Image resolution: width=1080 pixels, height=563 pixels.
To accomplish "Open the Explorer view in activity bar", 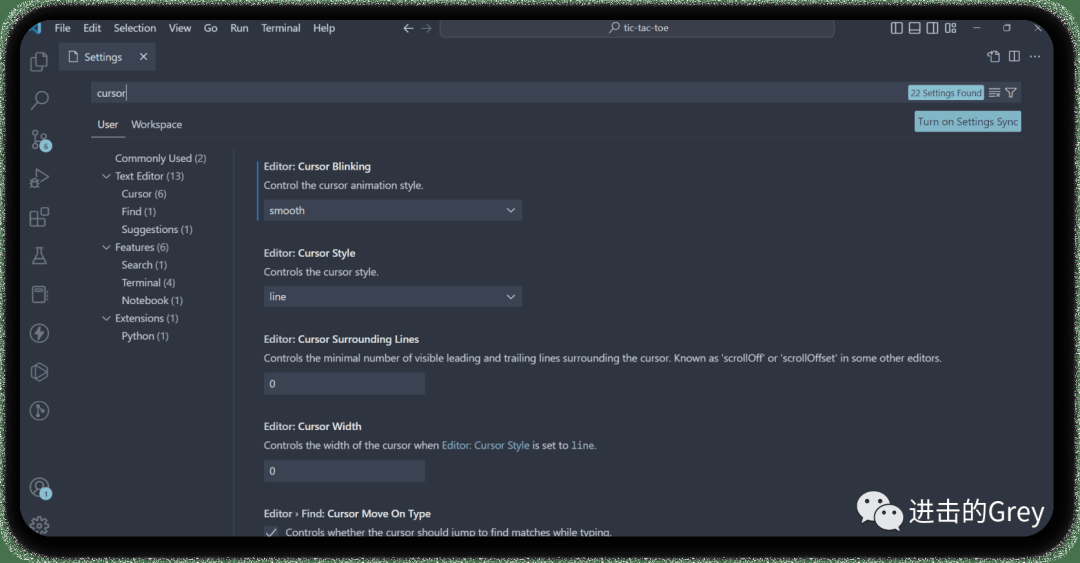I will coord(39,61).
